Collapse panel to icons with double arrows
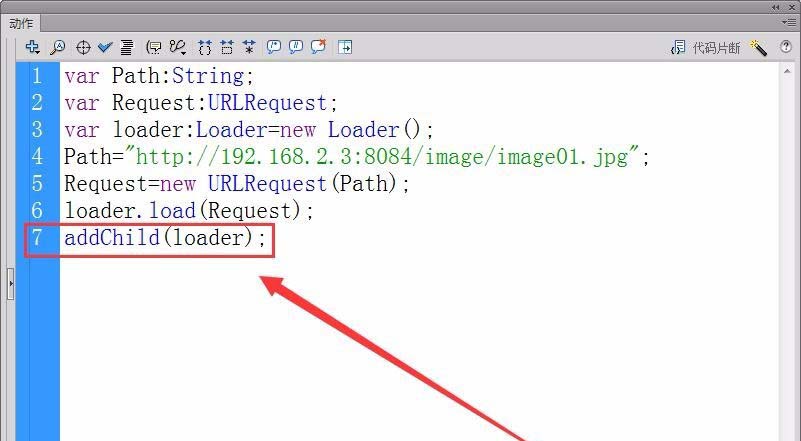 click(775, 7)
